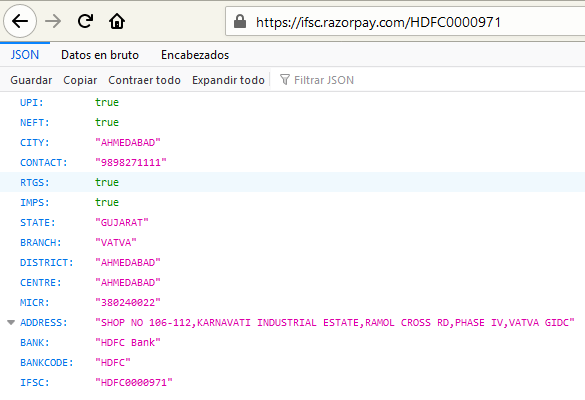Click the ADDRESS value starting SHOP NO 106-112
The height and width of the screenshot is (400, 585).
pos(335,322)
